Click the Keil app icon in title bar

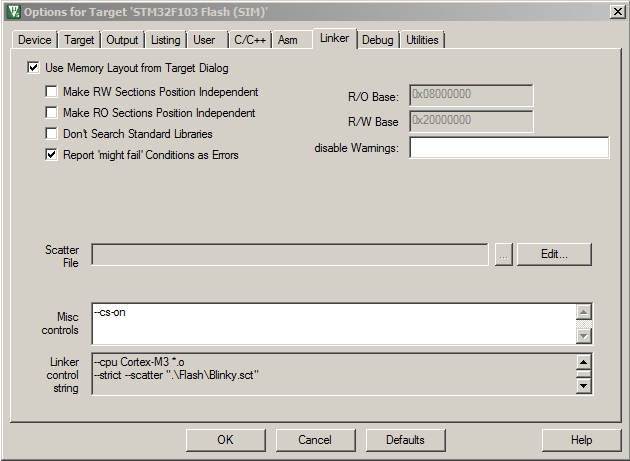coord(13,11)
